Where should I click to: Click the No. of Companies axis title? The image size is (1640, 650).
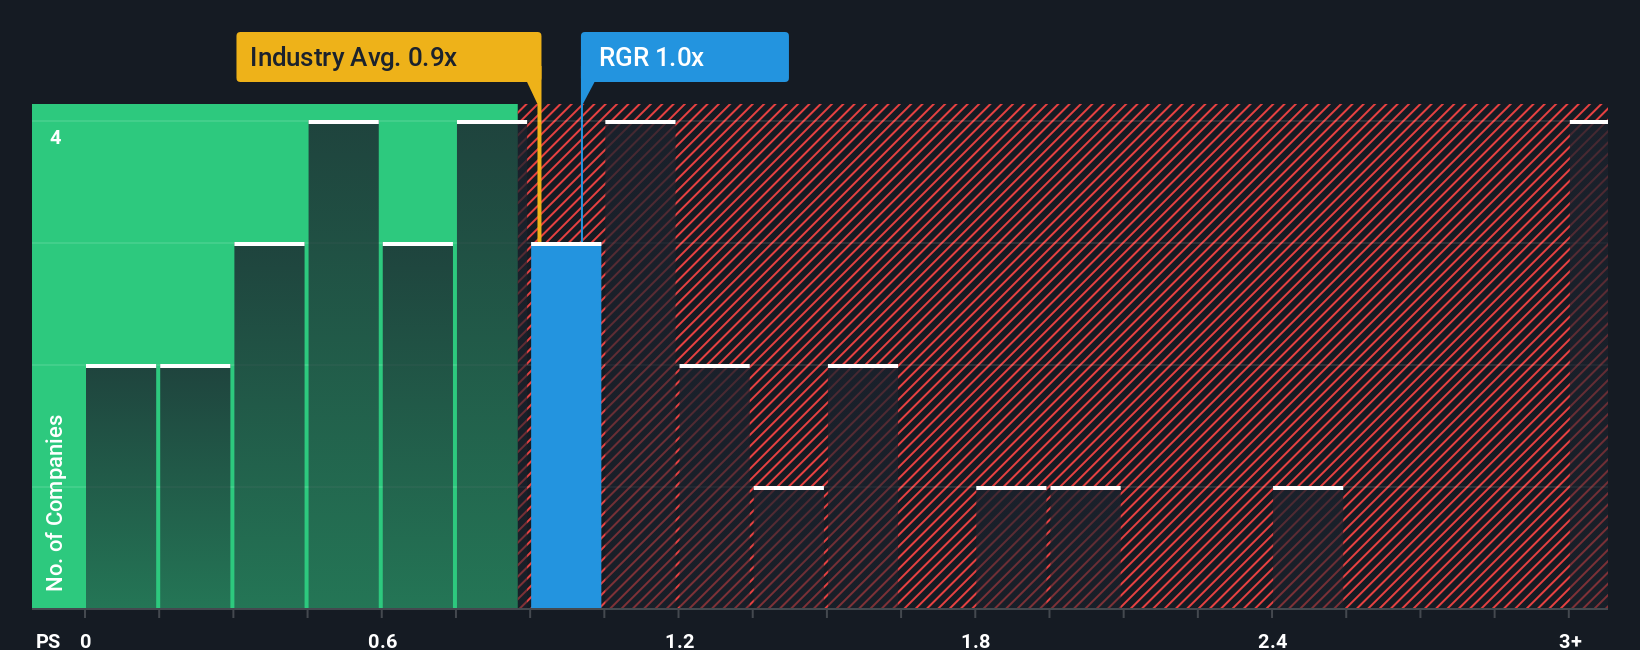(55, 502)
